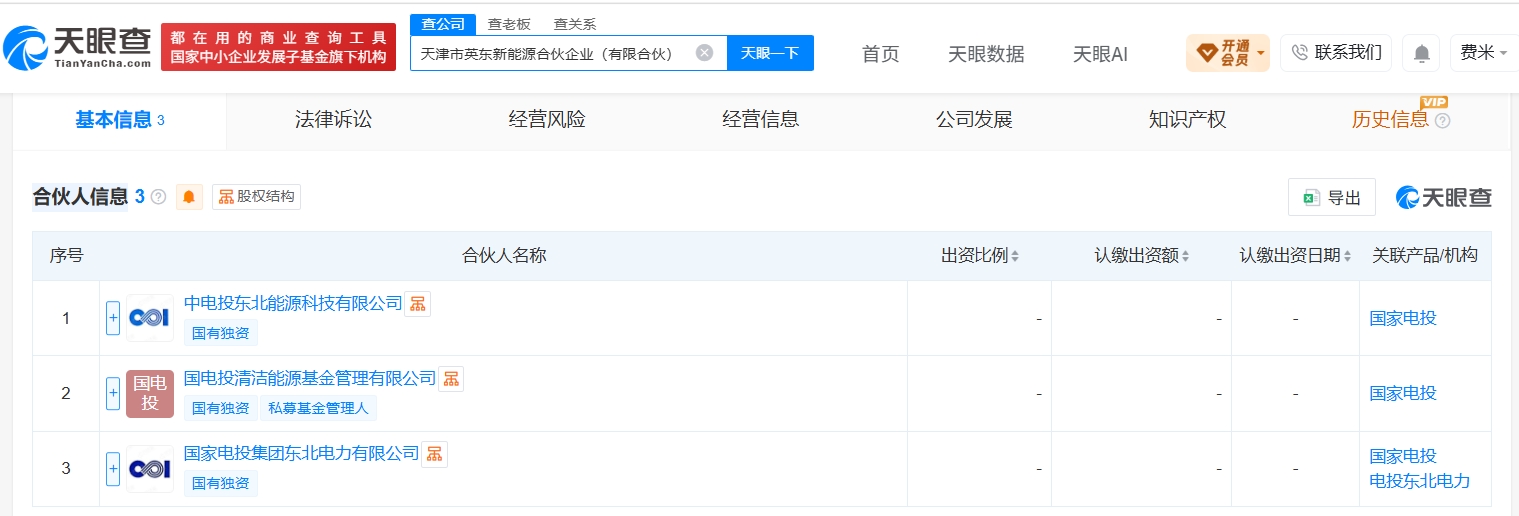1519x516 pixels.
Task: Click the orange alert bell beside 合伙人信息
Action: (x=189, y=197)
